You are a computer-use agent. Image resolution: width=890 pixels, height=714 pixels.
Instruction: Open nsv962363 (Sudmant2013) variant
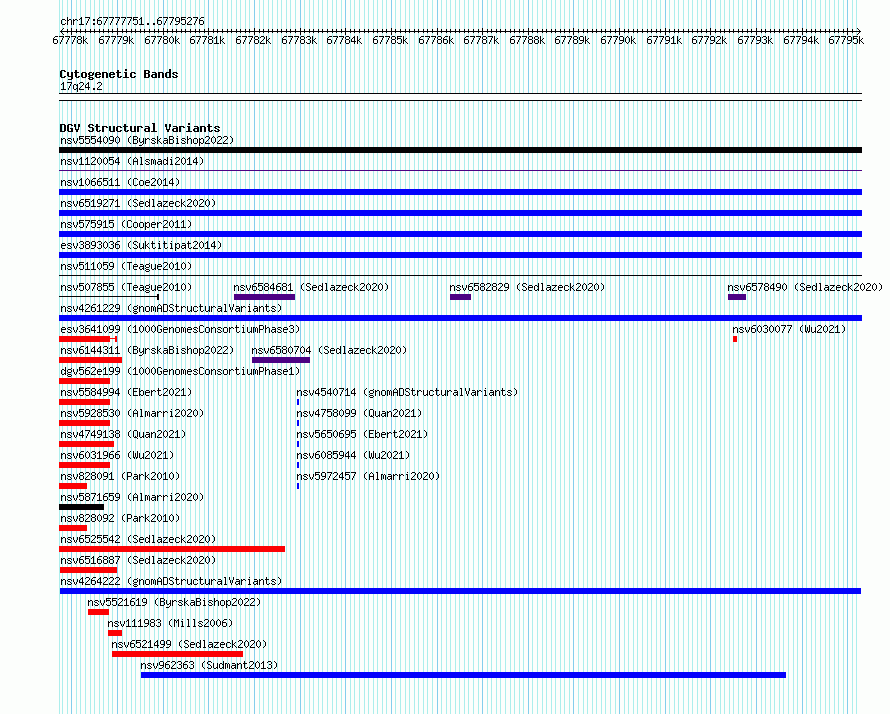209,665
